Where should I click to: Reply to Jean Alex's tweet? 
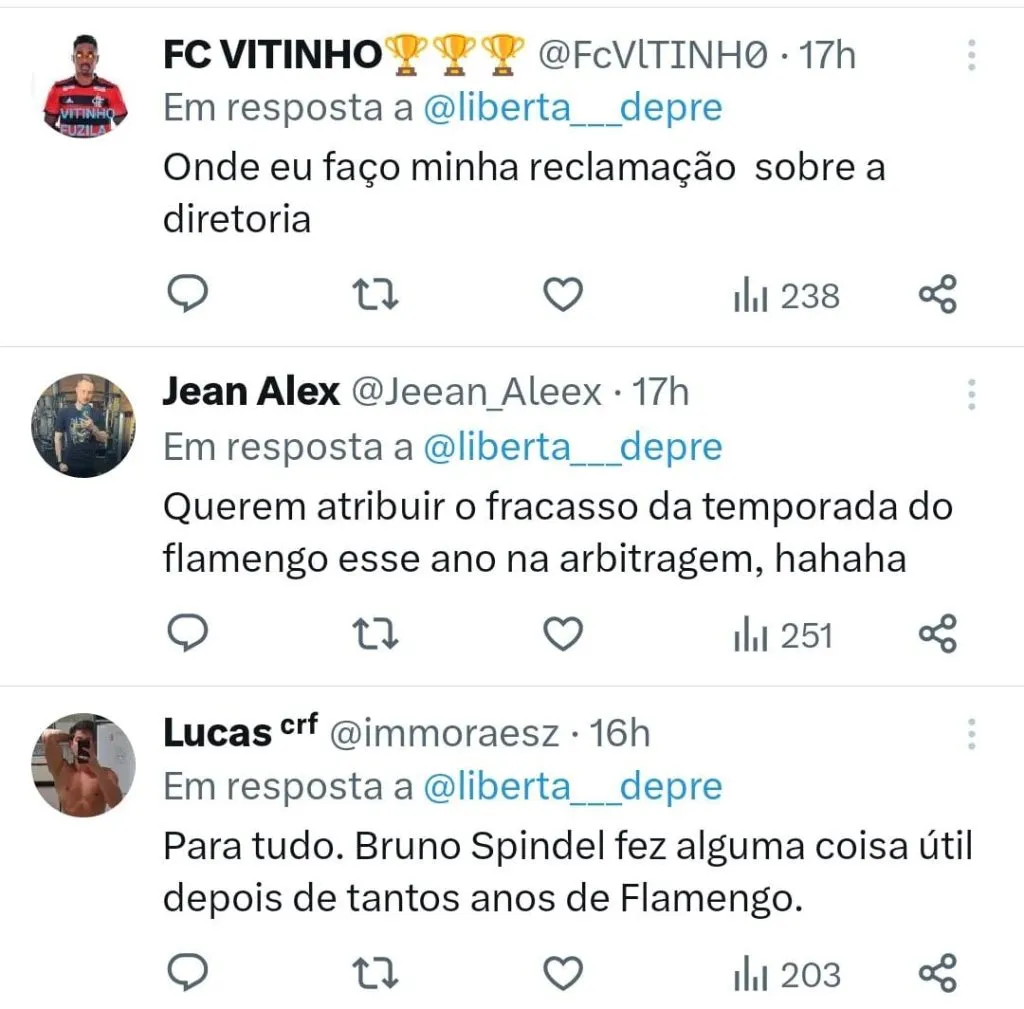(x=186, y=634)
